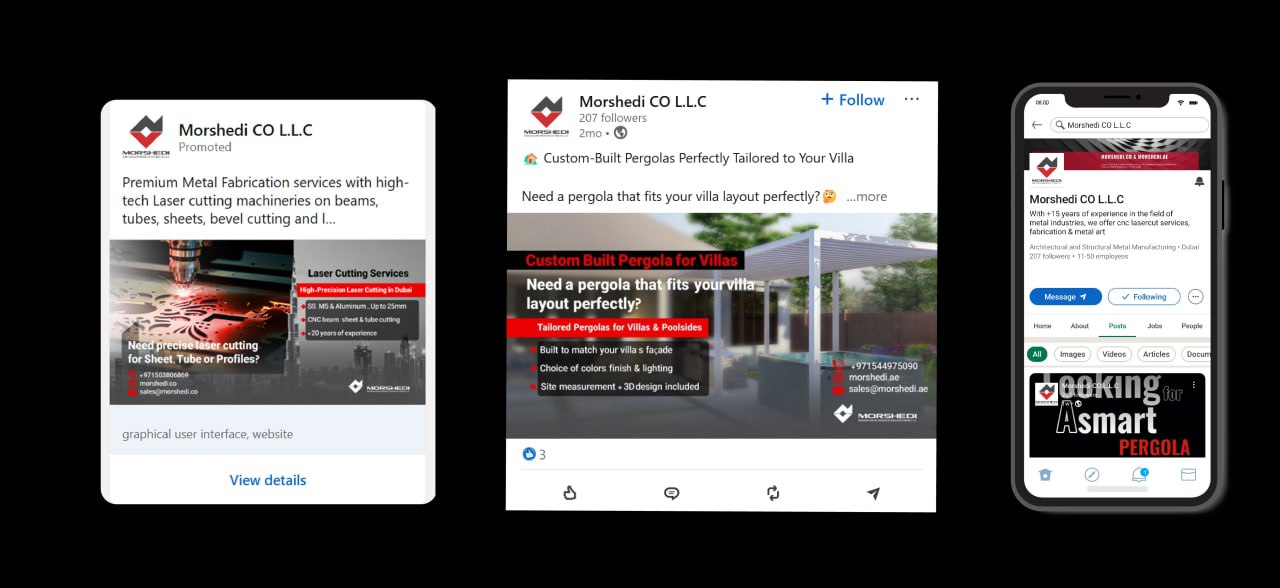Open the three-dot menu on the pergola post
Viewport: 1280px width, 588px height.
[x=911, y=99]
